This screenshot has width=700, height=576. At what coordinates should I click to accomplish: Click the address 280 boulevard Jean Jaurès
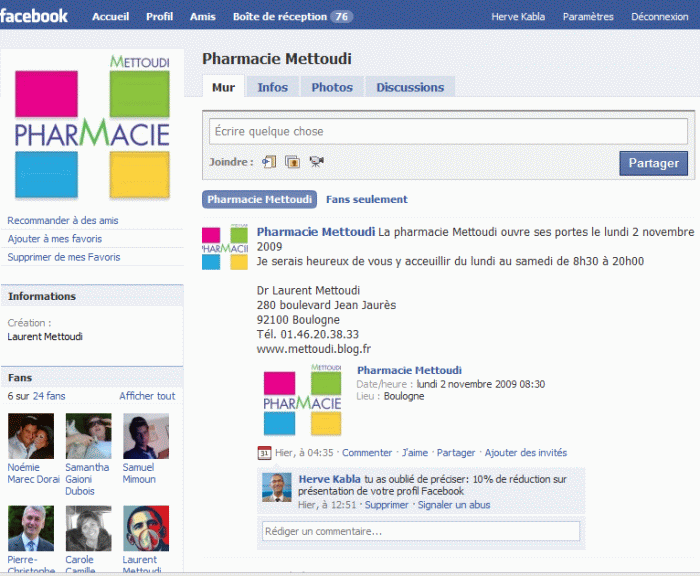[326, 305]
